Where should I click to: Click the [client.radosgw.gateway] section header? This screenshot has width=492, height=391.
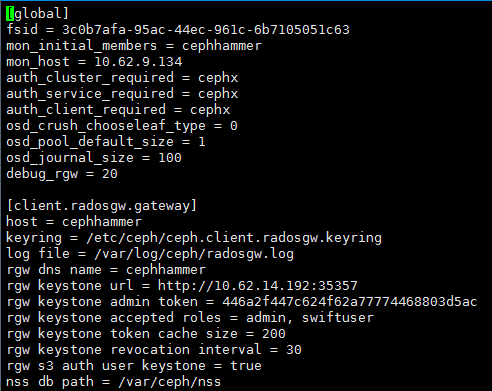(x=102, y=206)
